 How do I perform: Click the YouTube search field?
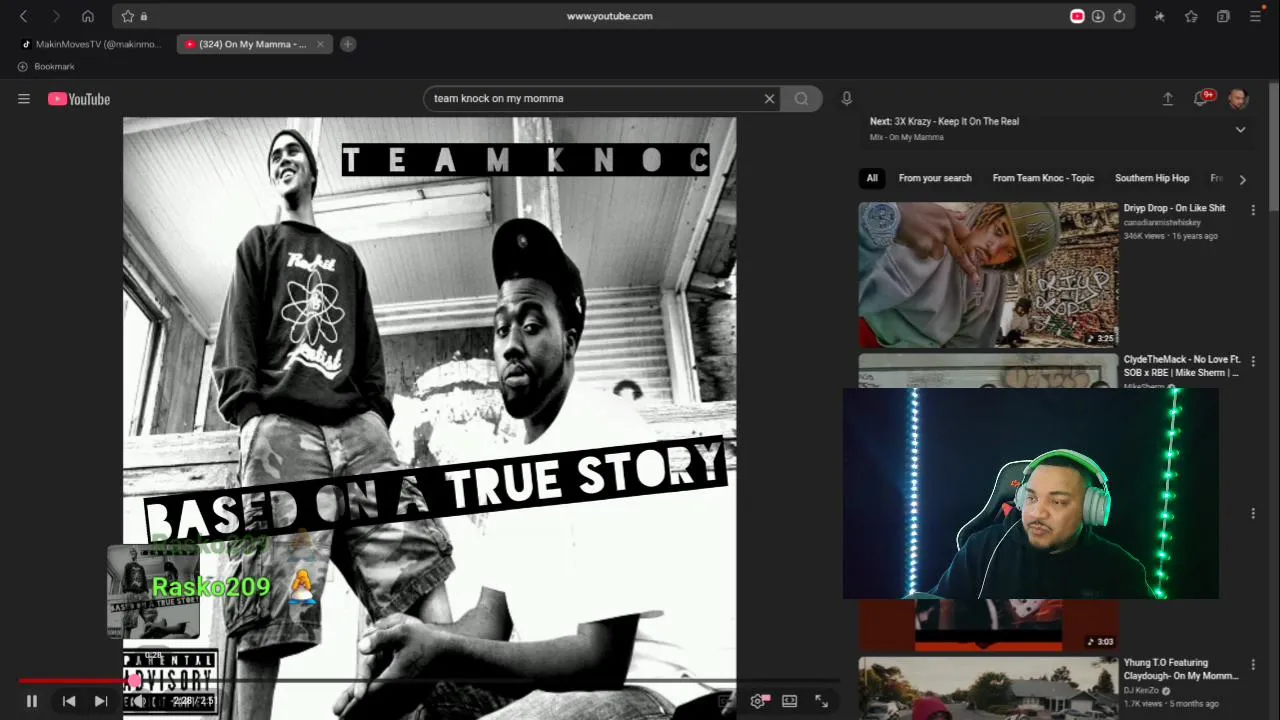(595, 98)
